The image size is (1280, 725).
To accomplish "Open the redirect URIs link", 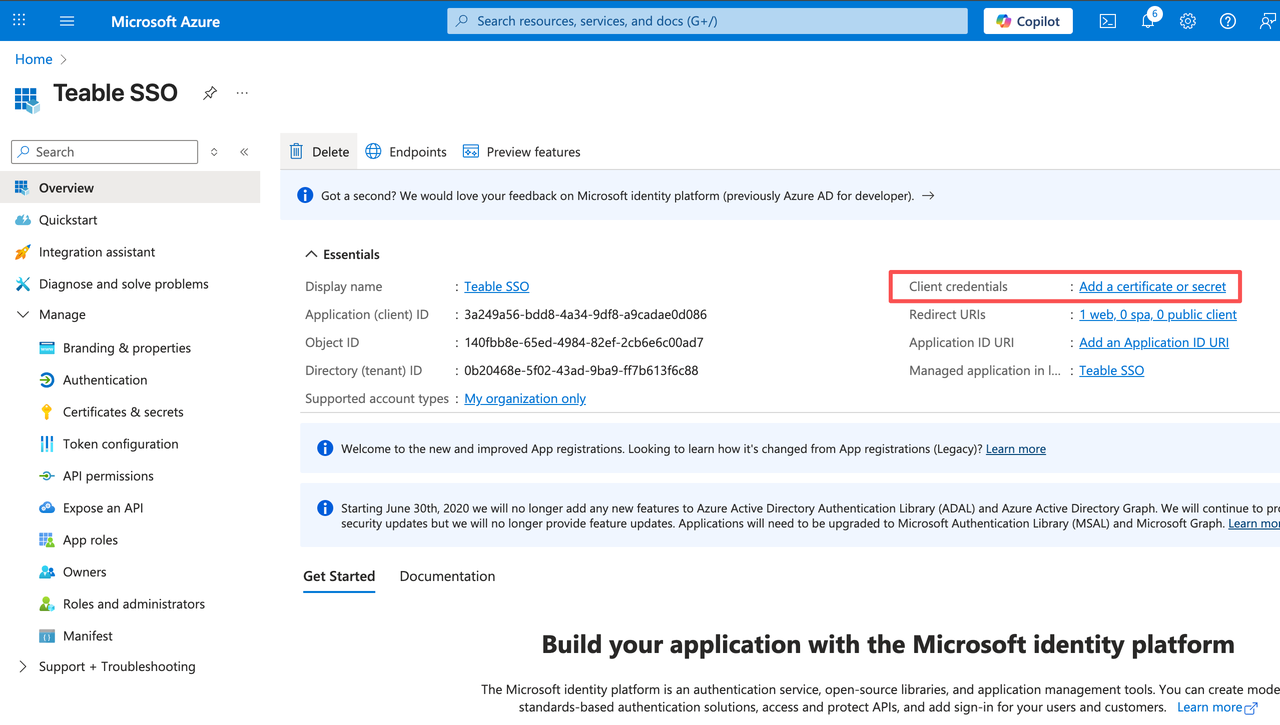I will [x=1158, y=314].
